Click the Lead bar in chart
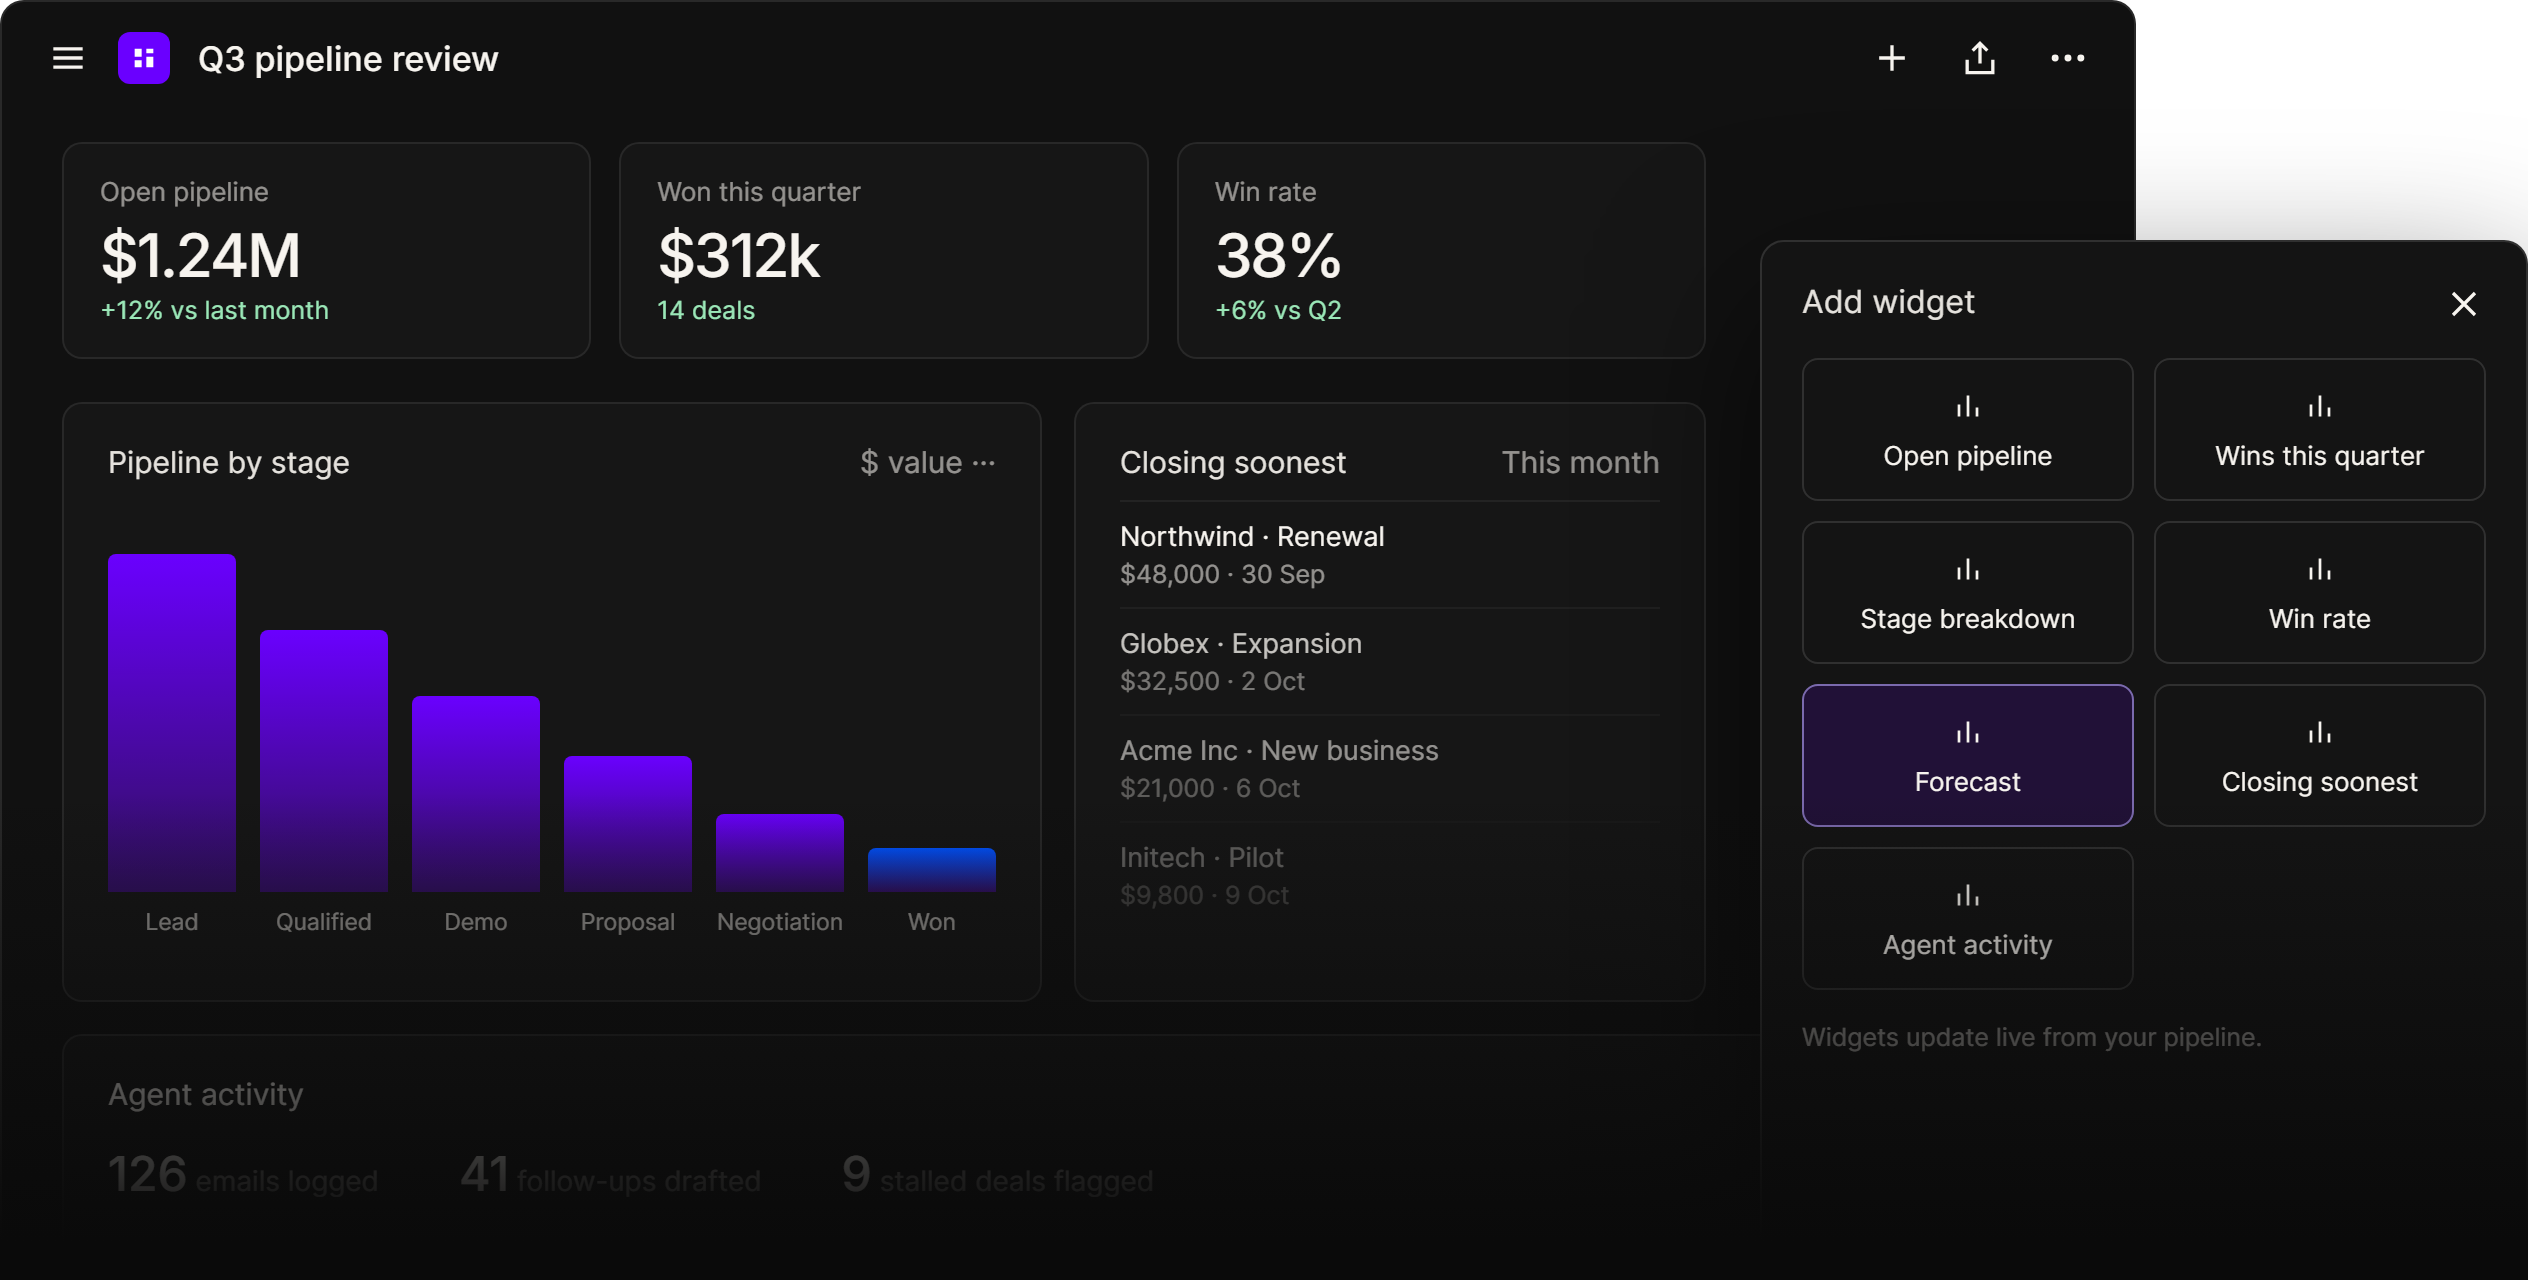This screenshot has width=2528, height=1280. pyautogui.click(x=172, y=723)
